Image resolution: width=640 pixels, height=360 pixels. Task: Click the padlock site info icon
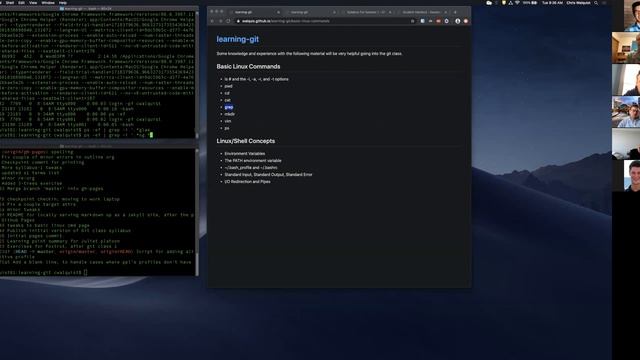click(238, 21)
